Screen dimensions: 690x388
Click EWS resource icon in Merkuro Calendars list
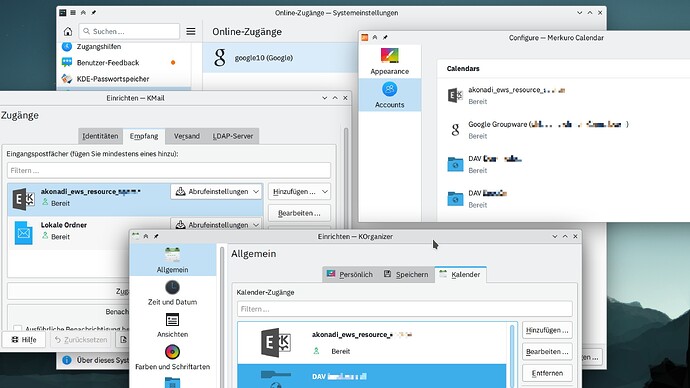tap(455, 95)
